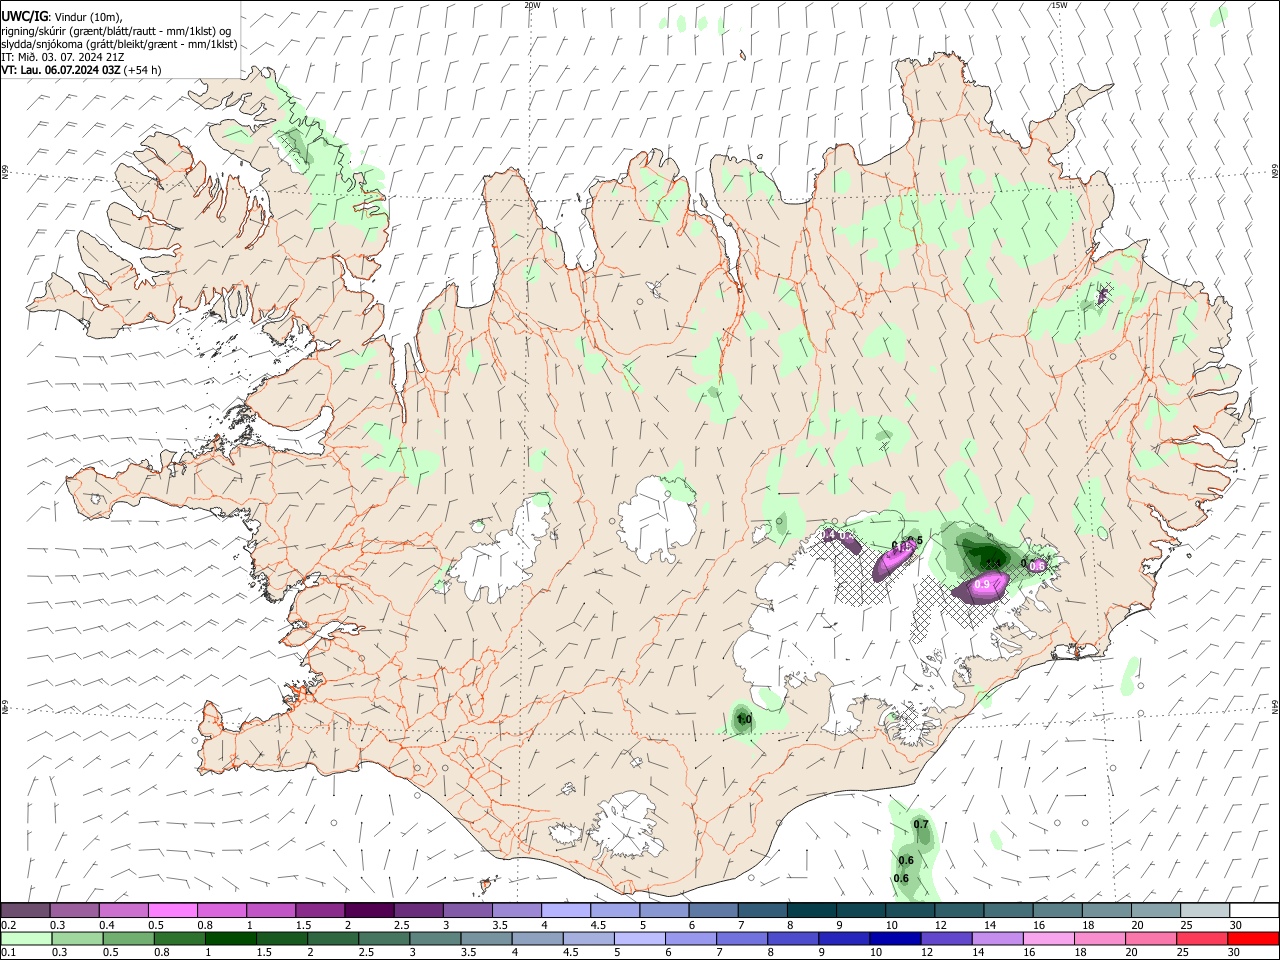The width and height of the screenshot is (1280, 960).
Task: Click the '20W' longitude label
Action: (x=532, y=5)
